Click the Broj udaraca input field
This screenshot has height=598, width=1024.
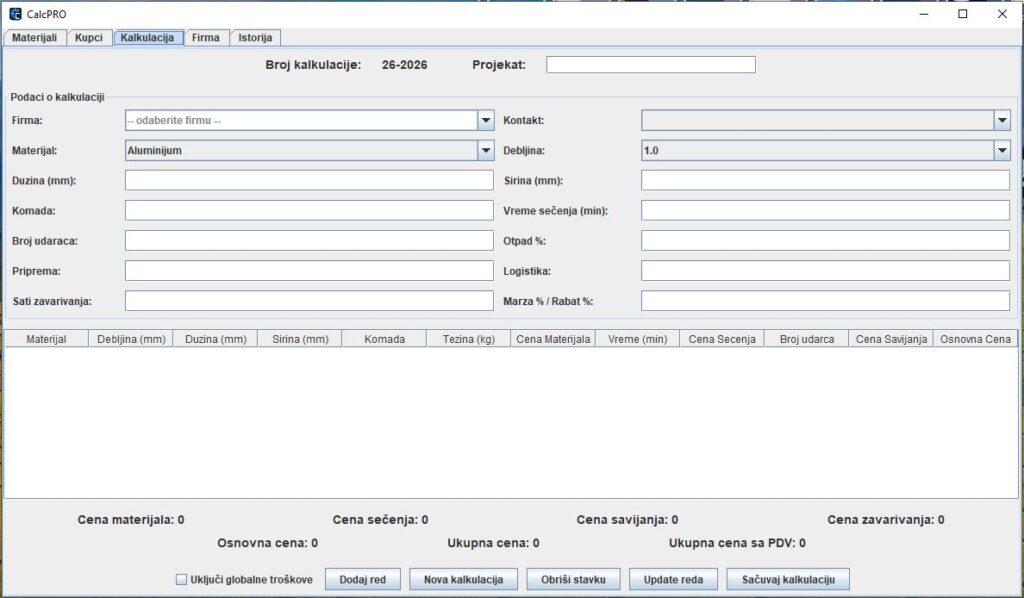[x=309, y=240]
